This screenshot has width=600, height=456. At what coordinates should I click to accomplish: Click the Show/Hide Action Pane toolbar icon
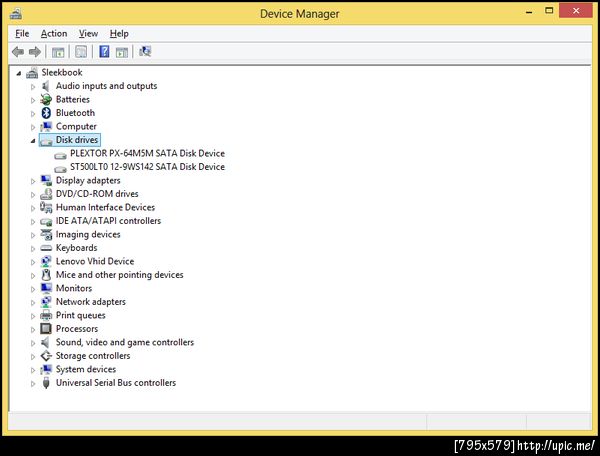(122, 52)
